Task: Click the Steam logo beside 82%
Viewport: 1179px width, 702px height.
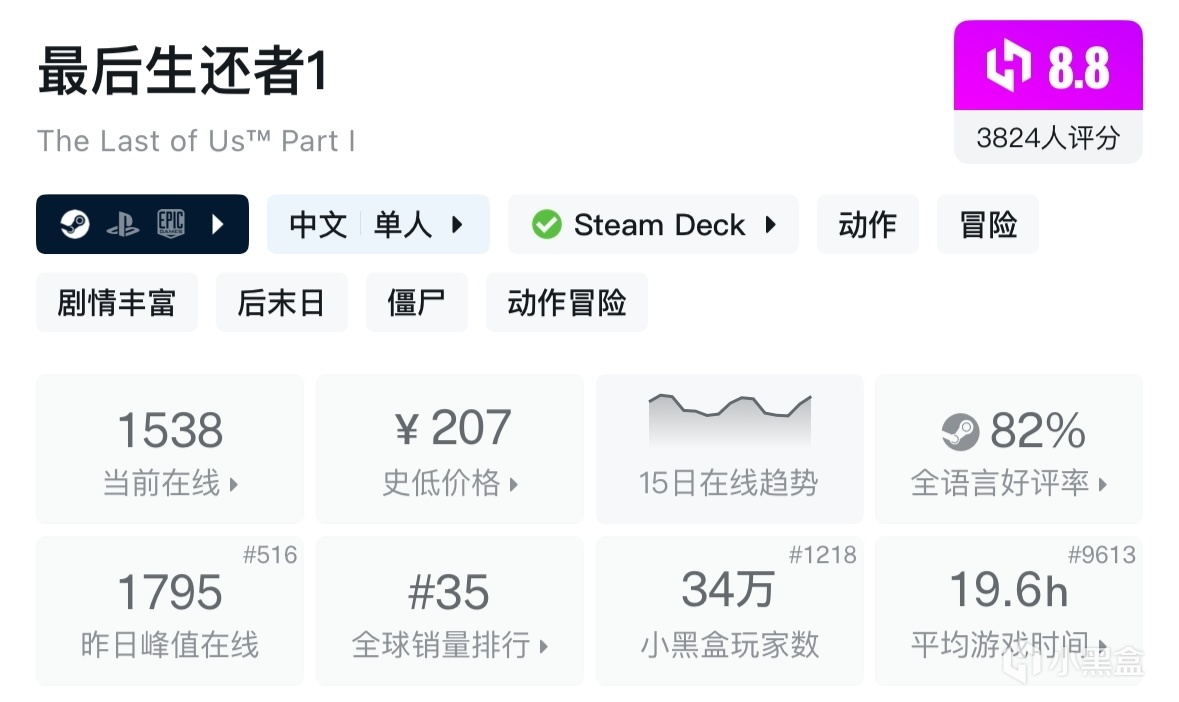Action: point(960,432)
